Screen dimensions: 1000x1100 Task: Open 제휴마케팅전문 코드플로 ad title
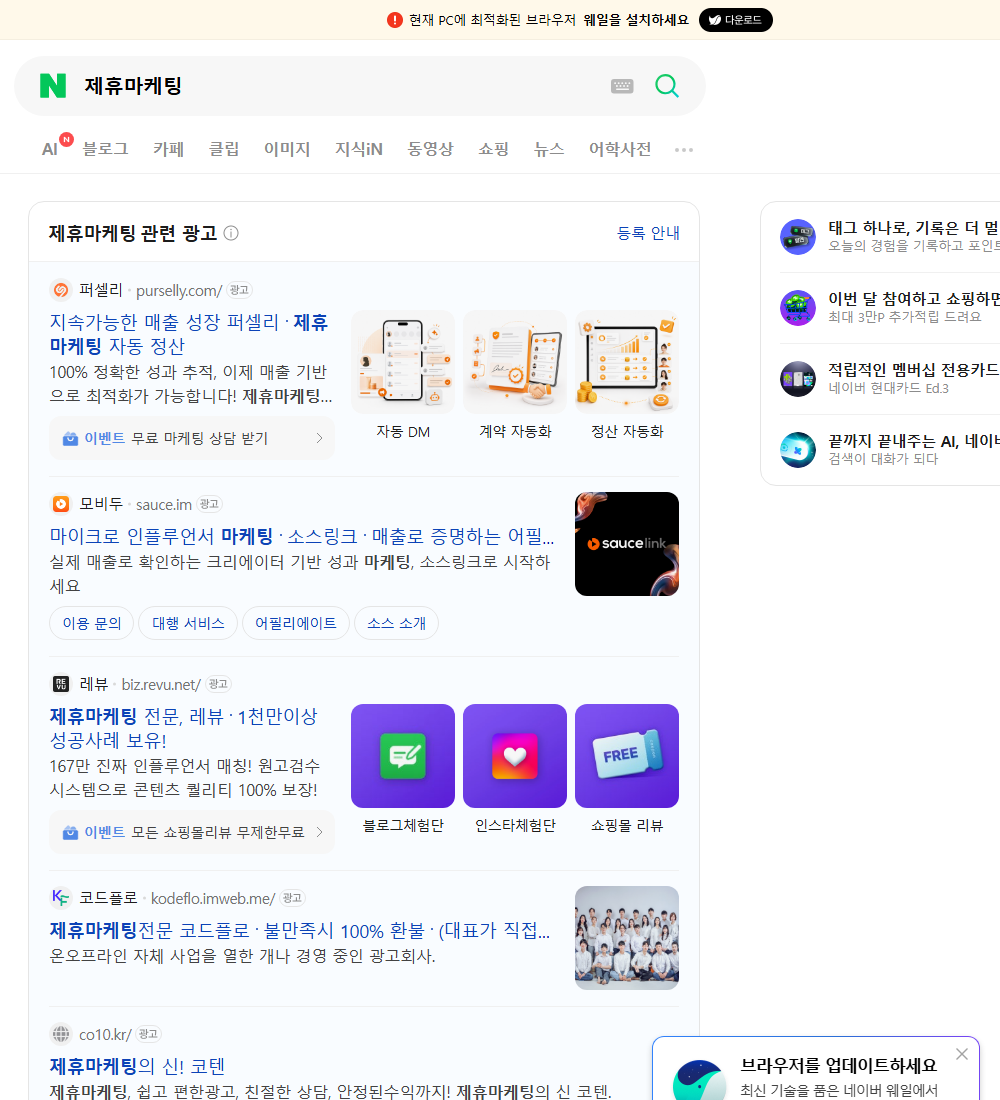(x=300, y=930)
